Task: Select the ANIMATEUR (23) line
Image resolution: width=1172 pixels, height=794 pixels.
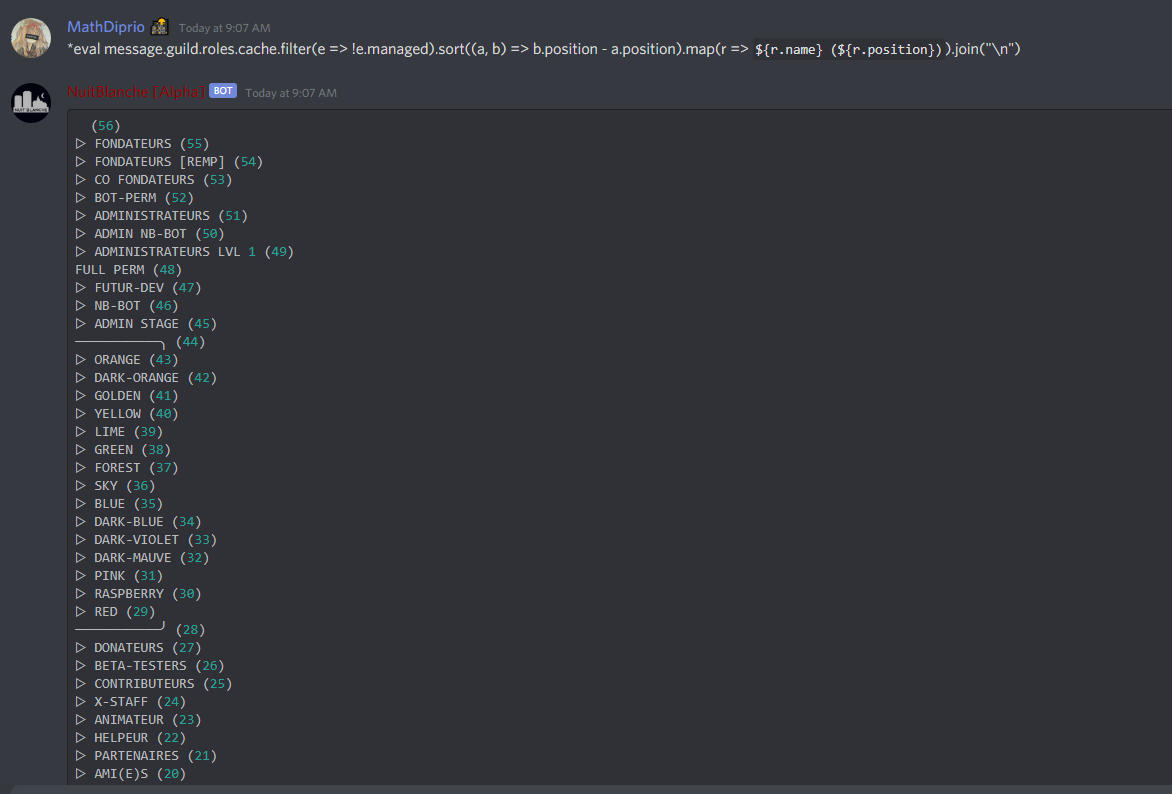Action: 138,719
